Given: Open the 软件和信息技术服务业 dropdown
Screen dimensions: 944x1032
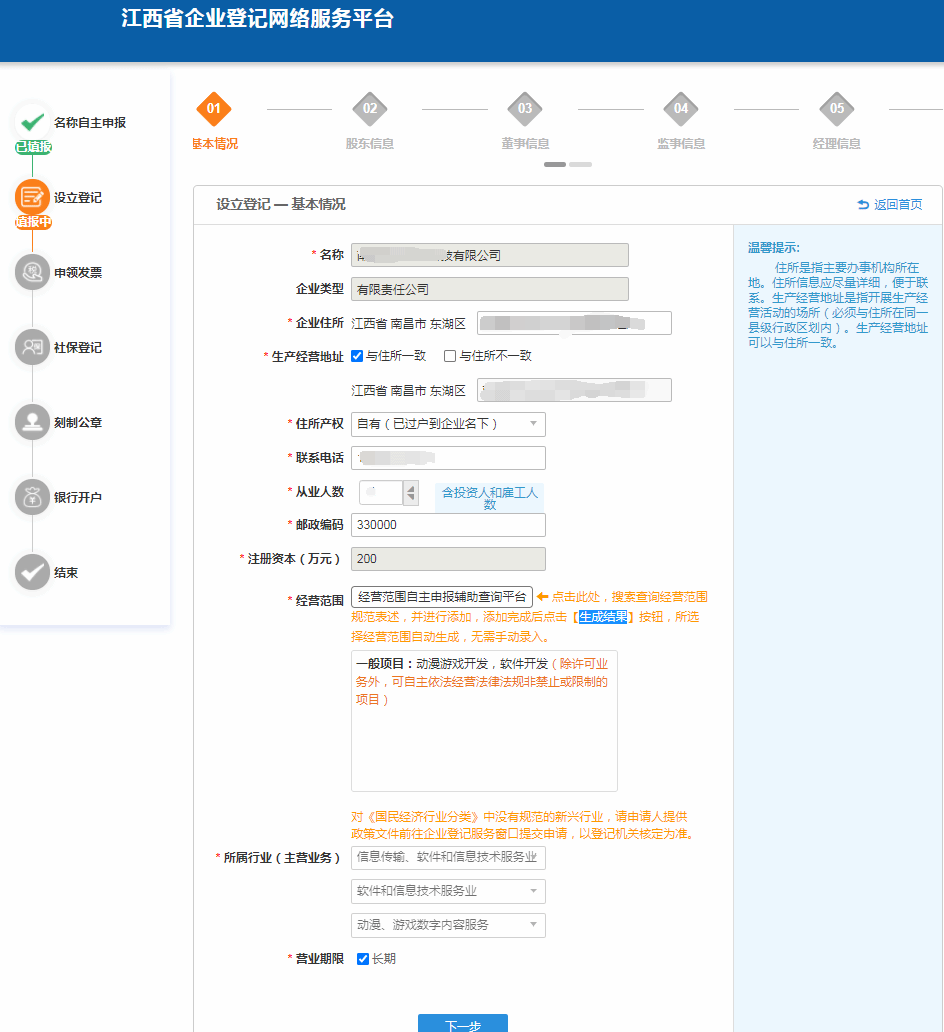Looking at the screenshot, I should point(448,891).
